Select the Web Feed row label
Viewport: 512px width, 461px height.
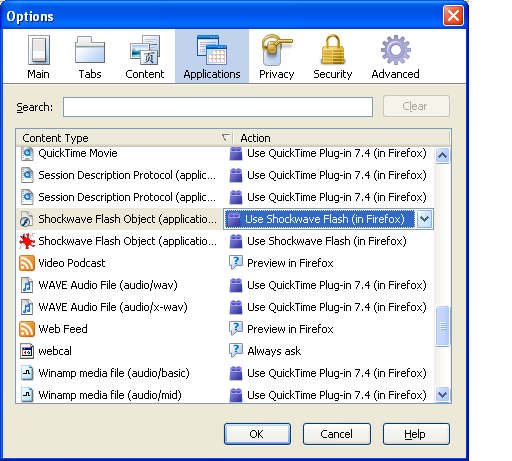(63, 329)
